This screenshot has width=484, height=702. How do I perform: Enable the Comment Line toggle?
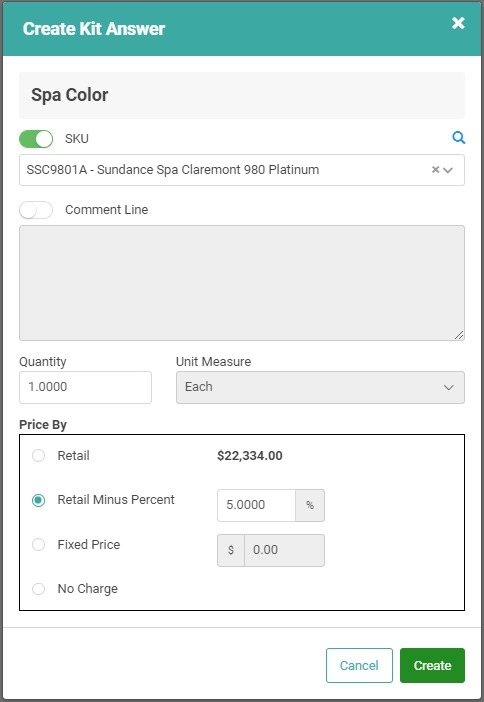coord(36,210)
